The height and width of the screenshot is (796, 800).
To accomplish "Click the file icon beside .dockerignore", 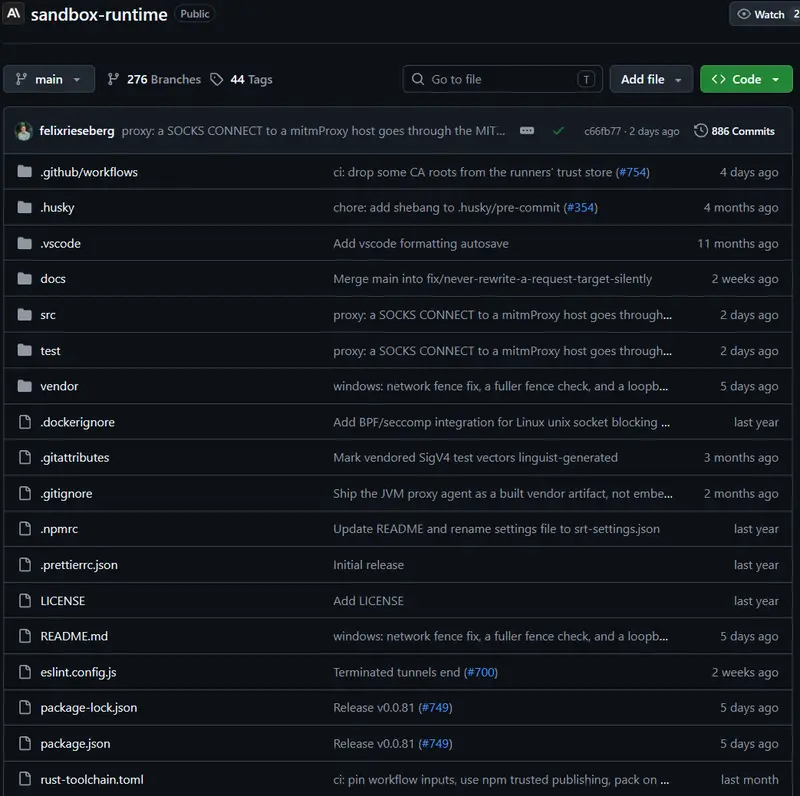I will click(x=24, y=422).
